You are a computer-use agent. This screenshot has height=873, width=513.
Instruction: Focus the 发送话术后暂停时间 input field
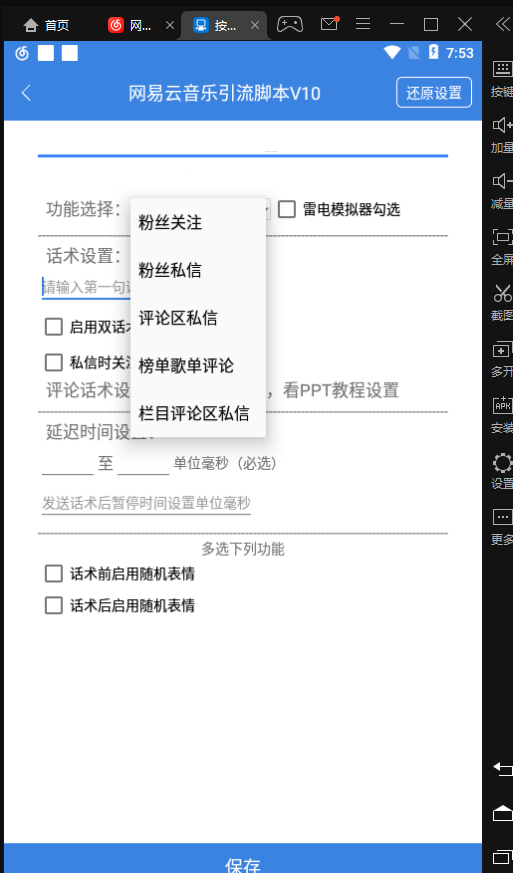click(146, 503)
